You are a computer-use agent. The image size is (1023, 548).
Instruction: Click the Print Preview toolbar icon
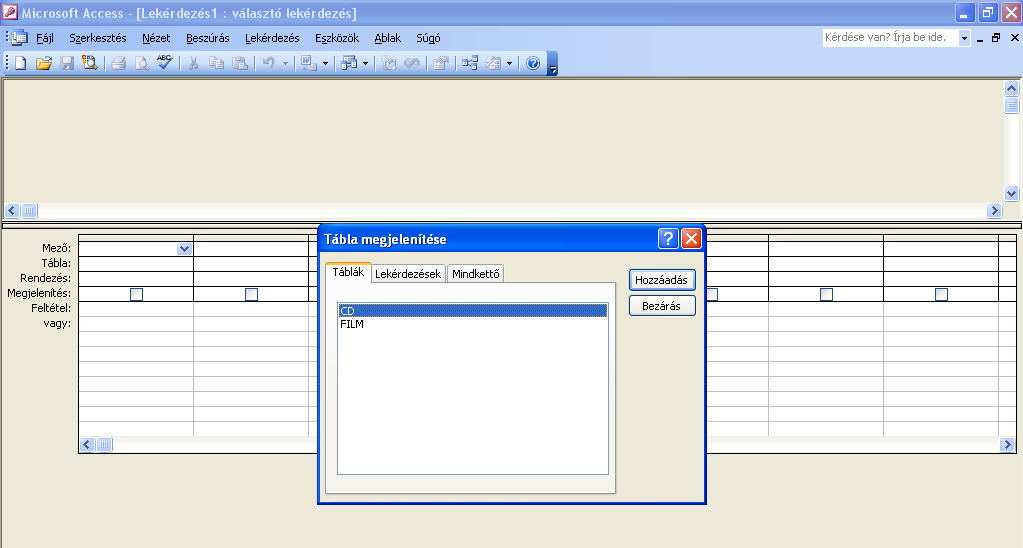coord(142,63)
